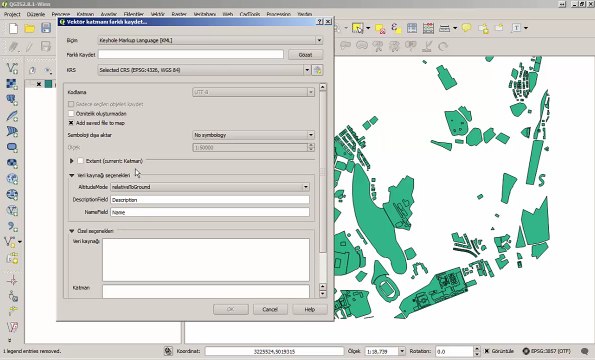
Task: Save project with the floppy disk icon
Action: tap(46, 28)
